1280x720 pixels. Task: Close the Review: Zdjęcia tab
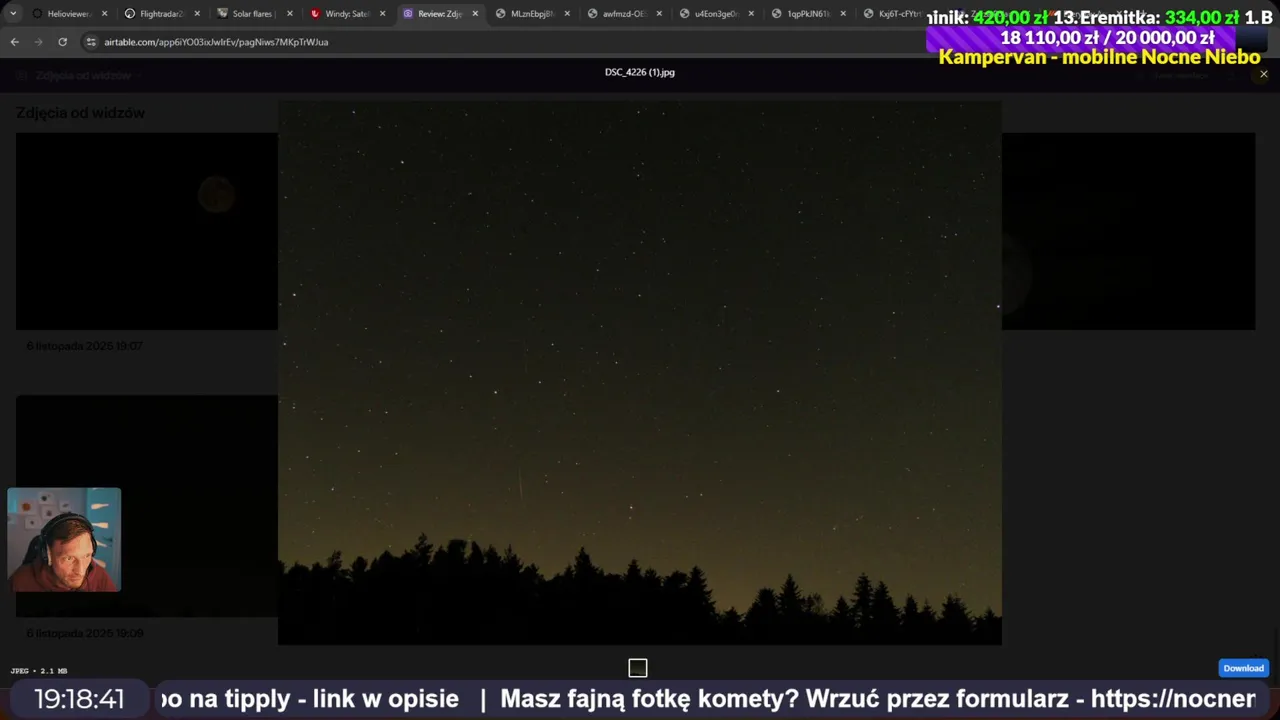(x=475, y=14)
